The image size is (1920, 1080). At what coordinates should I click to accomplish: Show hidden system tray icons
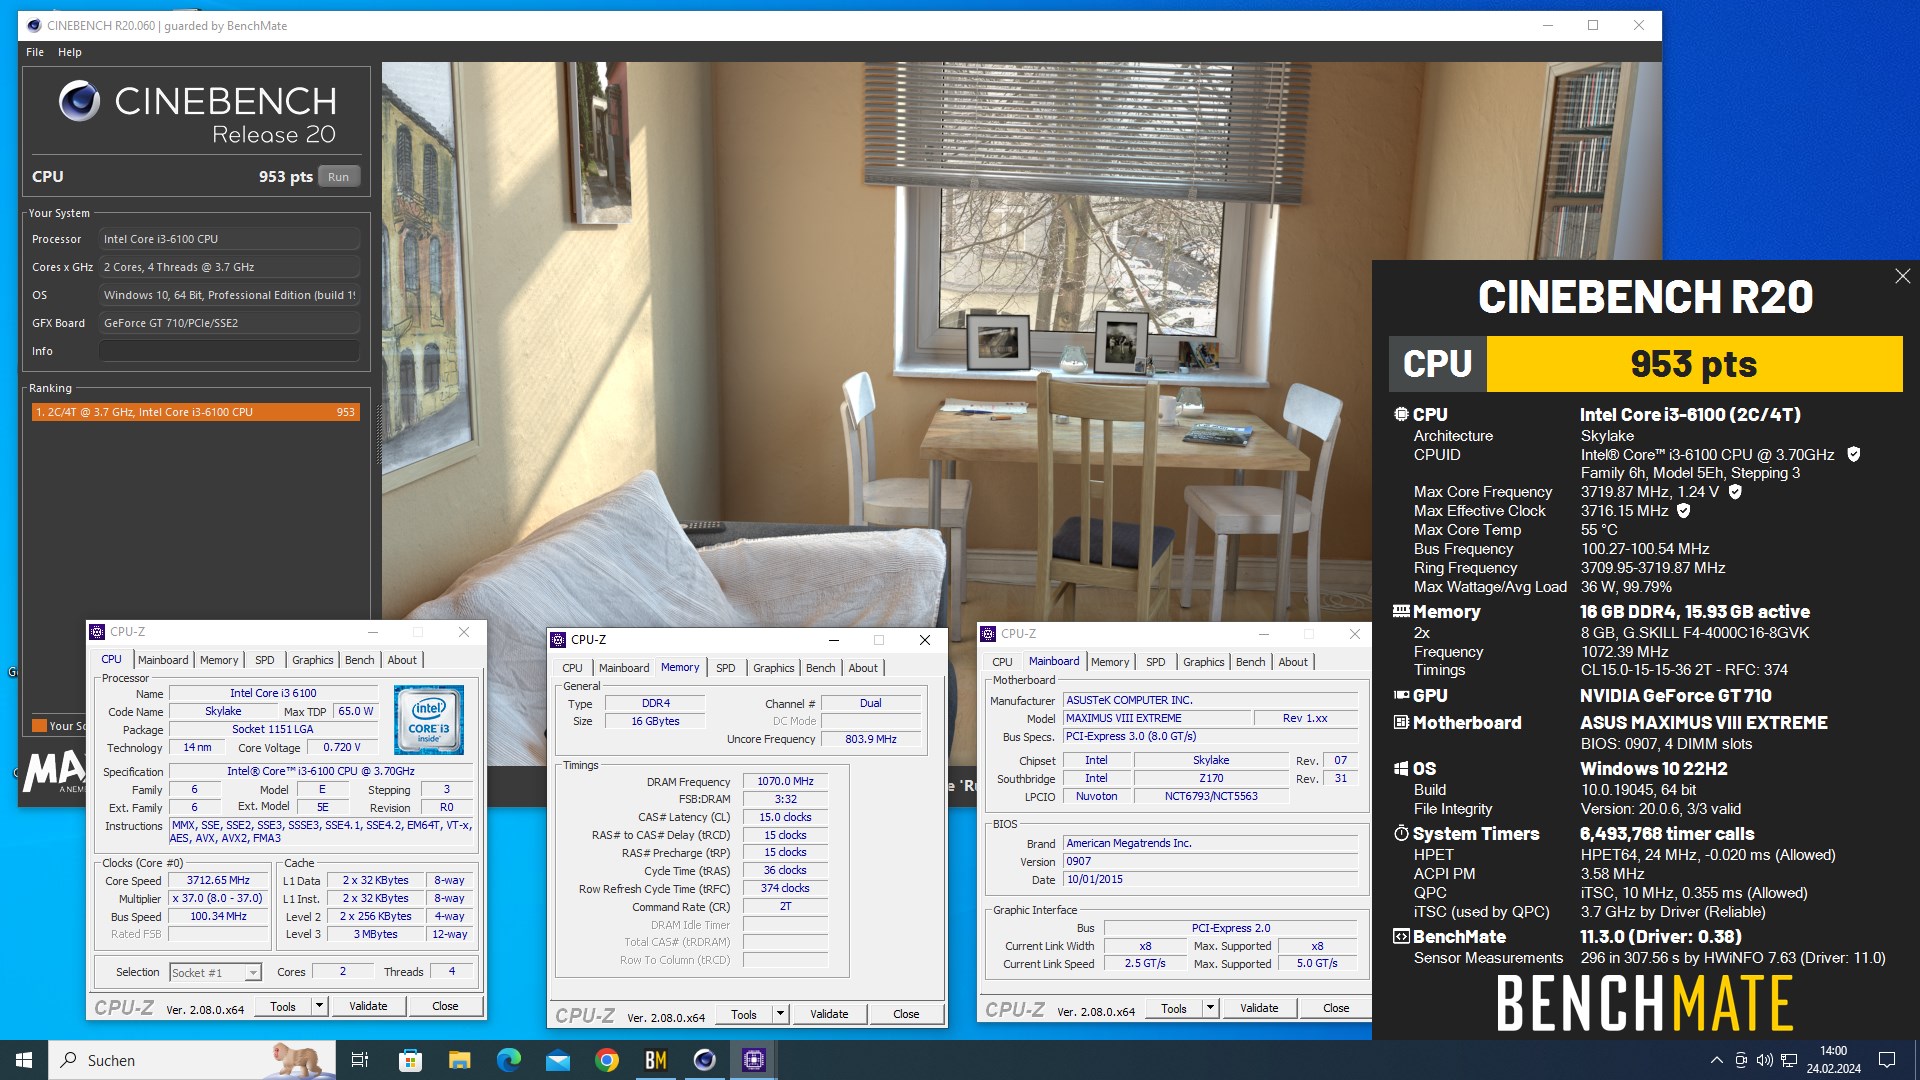click(1717, 1060)
